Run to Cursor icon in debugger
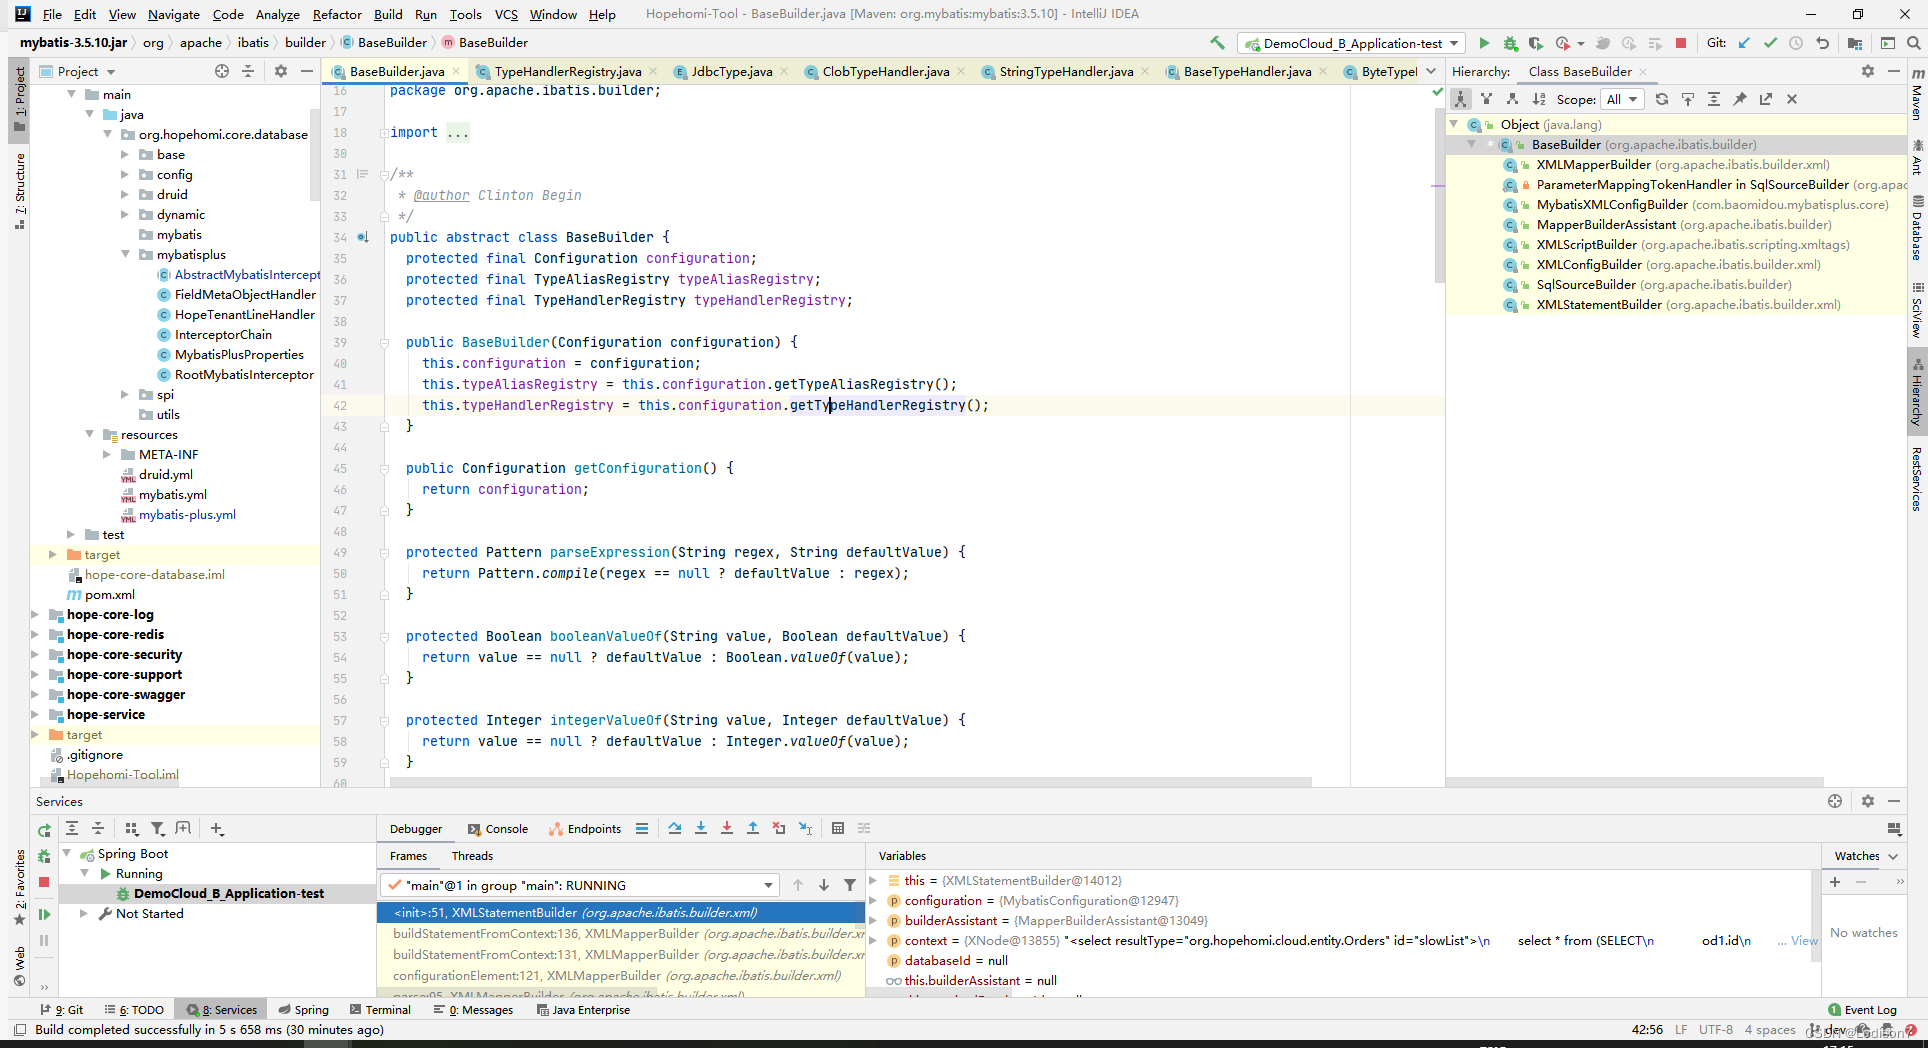The width and height of the screenshot is (1928, 1048). [805, 828]
